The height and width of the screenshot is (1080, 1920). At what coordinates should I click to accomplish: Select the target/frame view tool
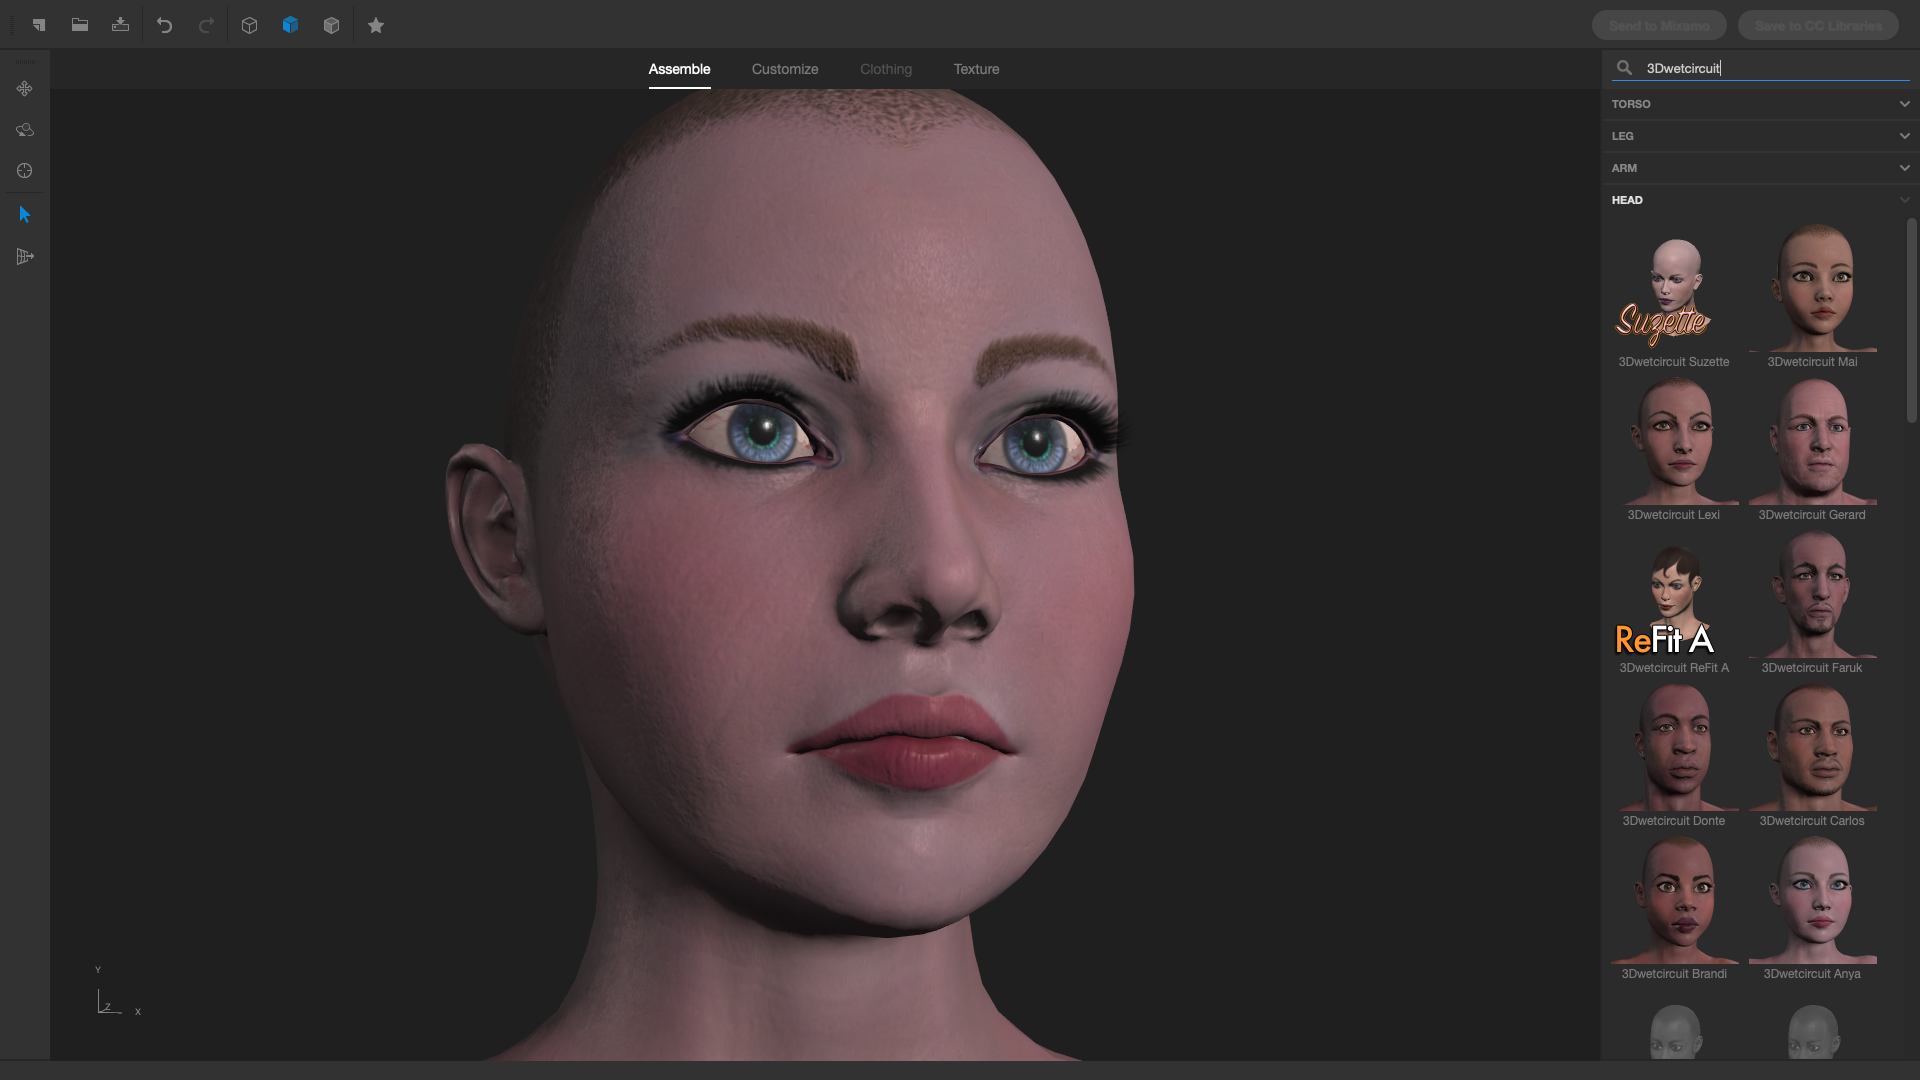[x=25, y=171]
